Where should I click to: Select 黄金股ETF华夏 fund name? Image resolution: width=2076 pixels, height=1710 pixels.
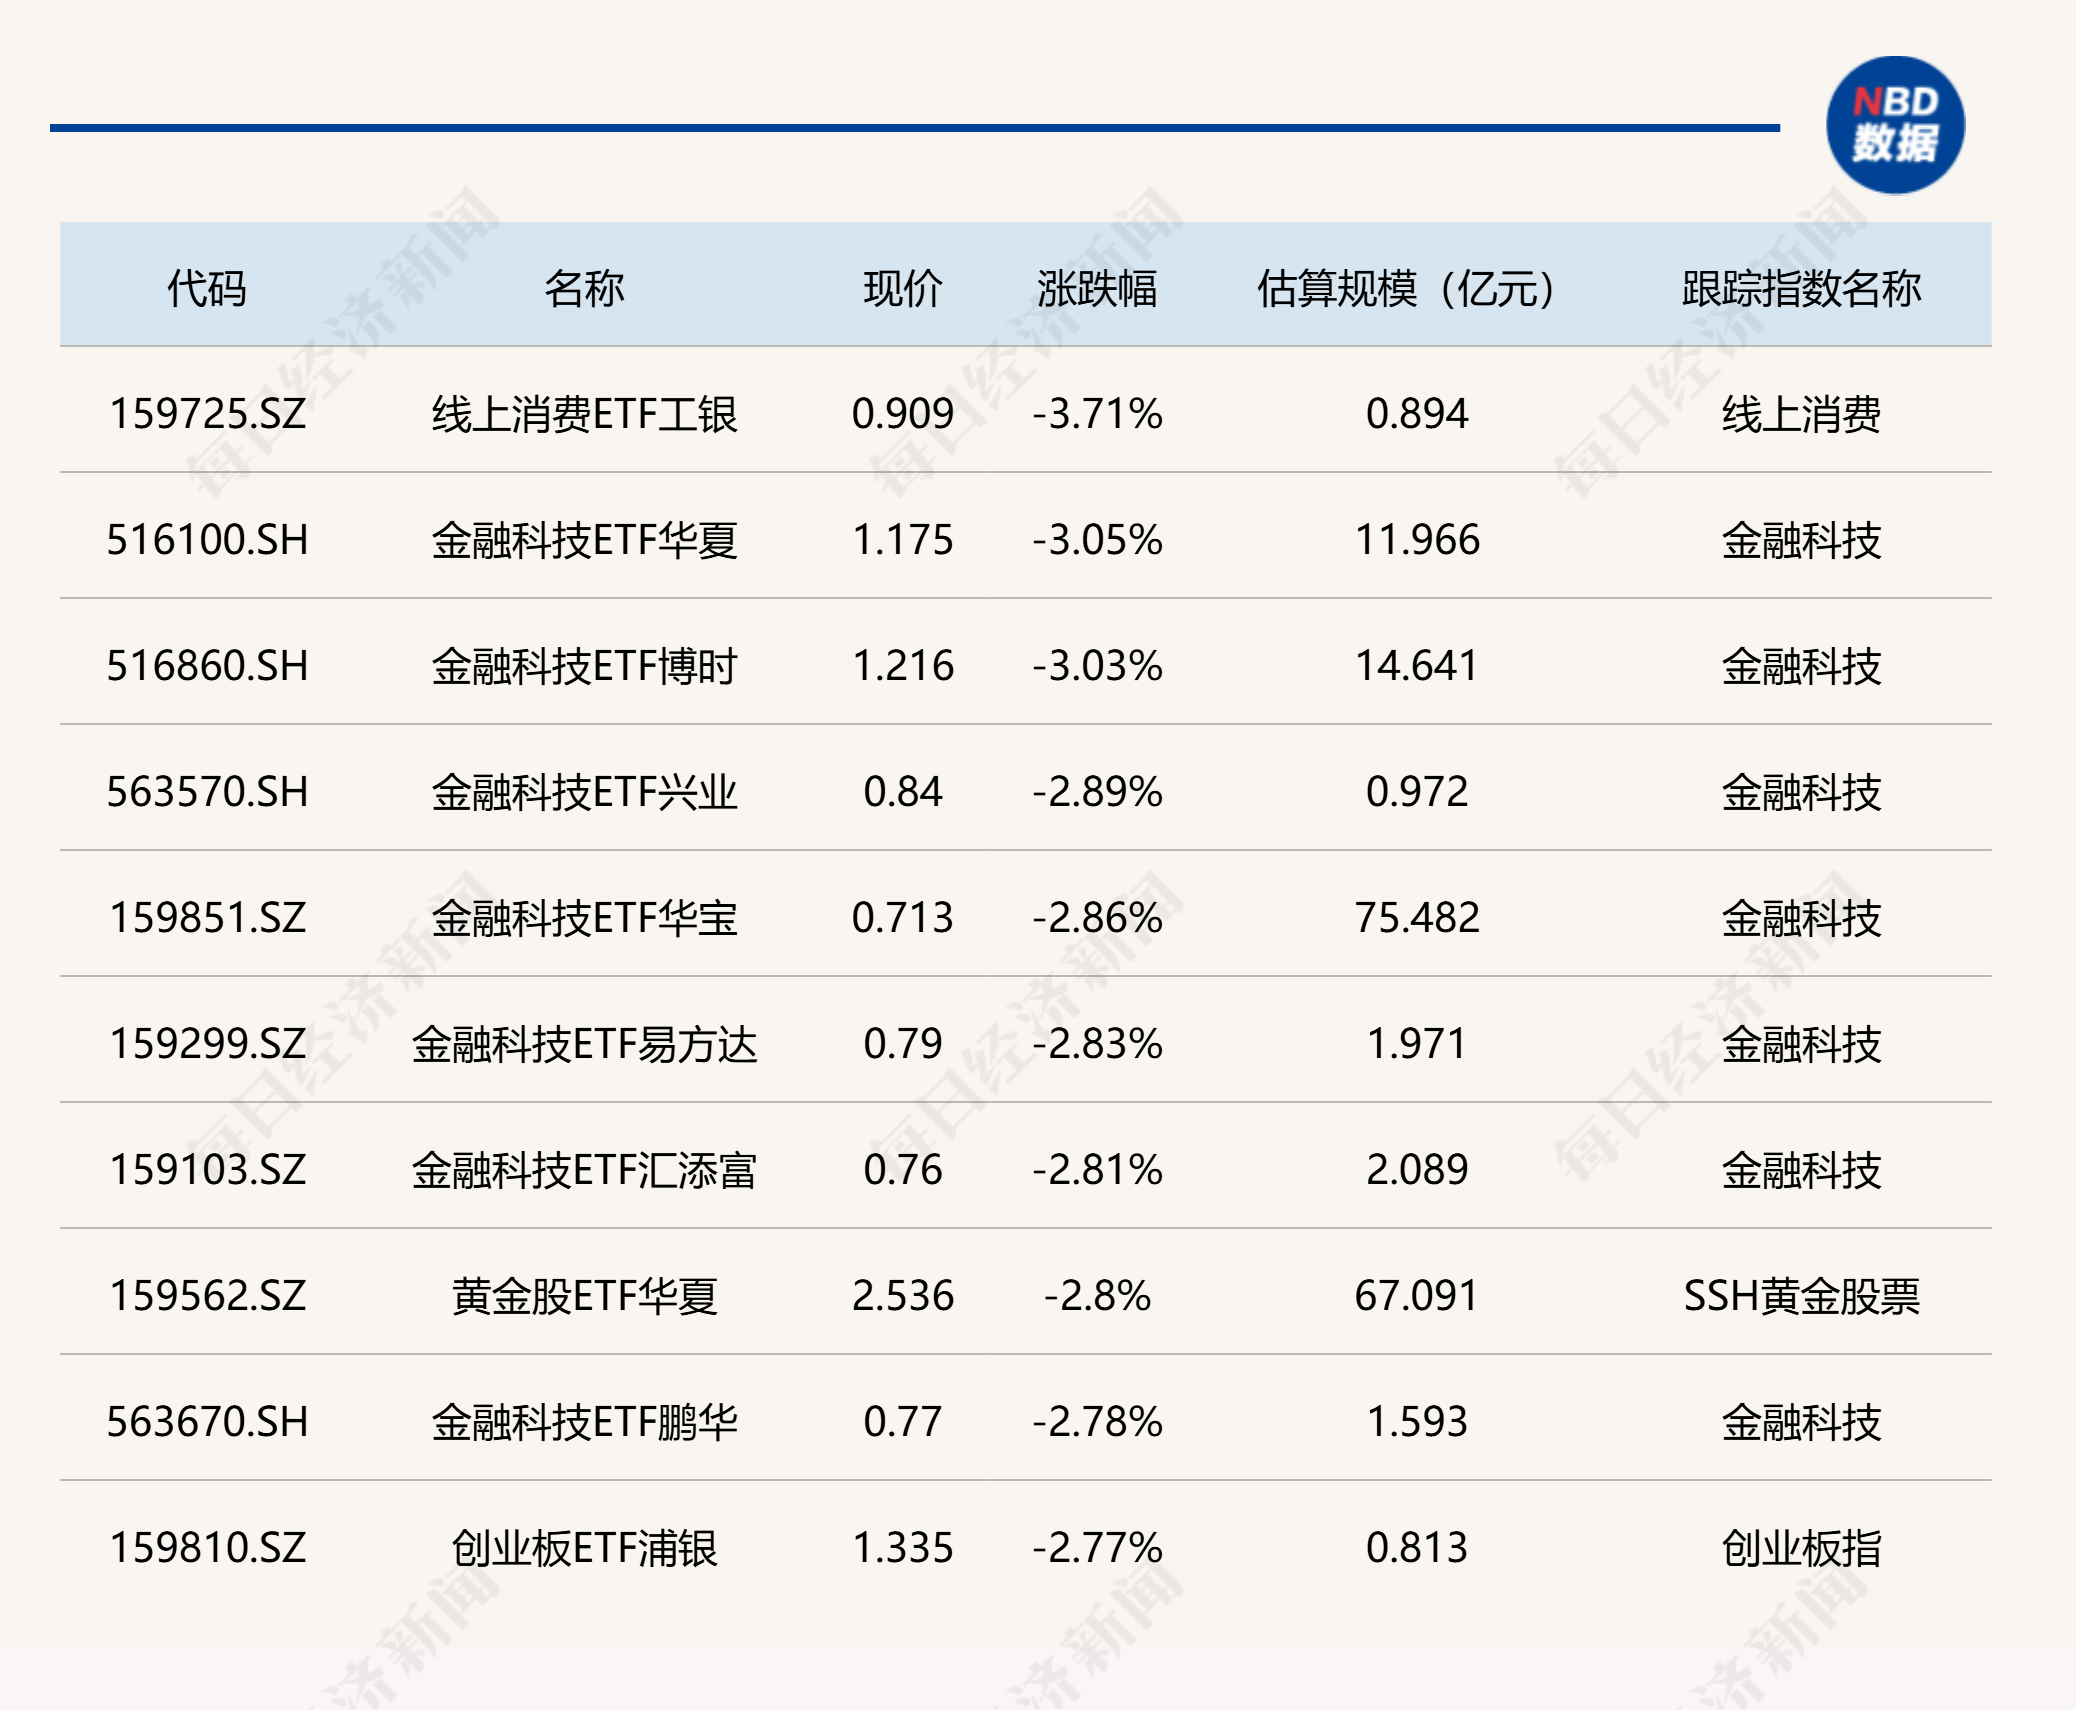pos(584,1296)
